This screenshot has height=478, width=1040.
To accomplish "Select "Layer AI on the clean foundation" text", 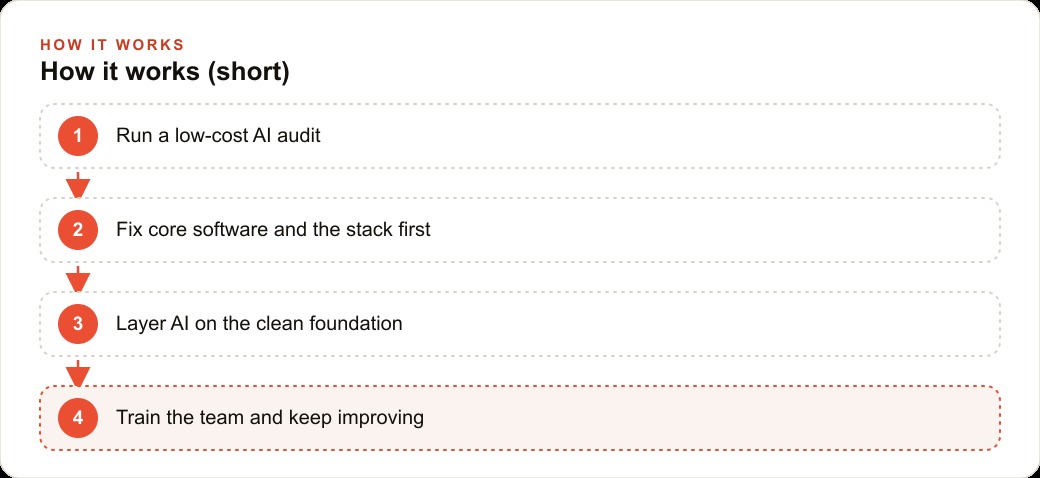I will [259, 324].
